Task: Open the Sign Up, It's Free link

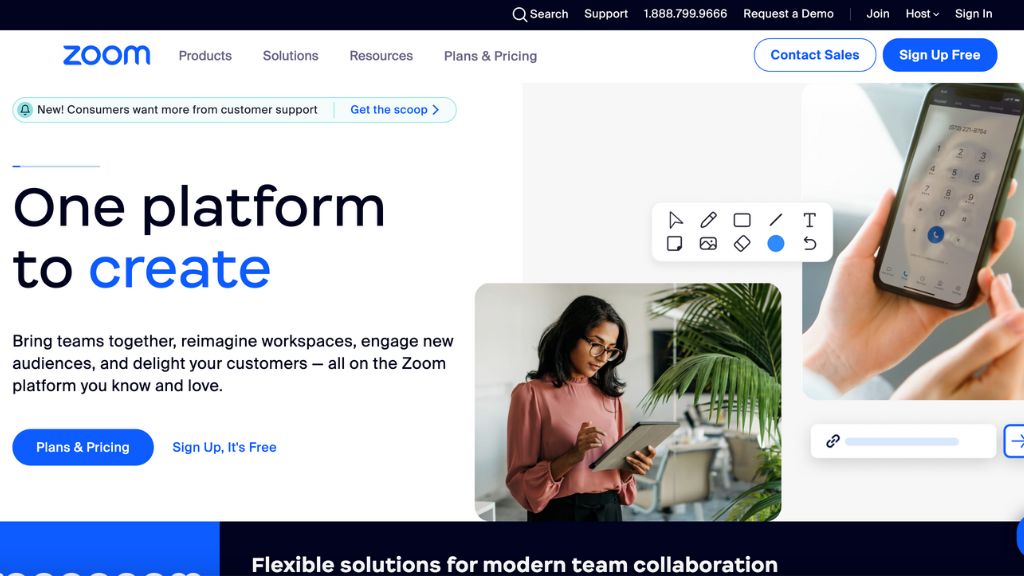Action: (224, 447)
